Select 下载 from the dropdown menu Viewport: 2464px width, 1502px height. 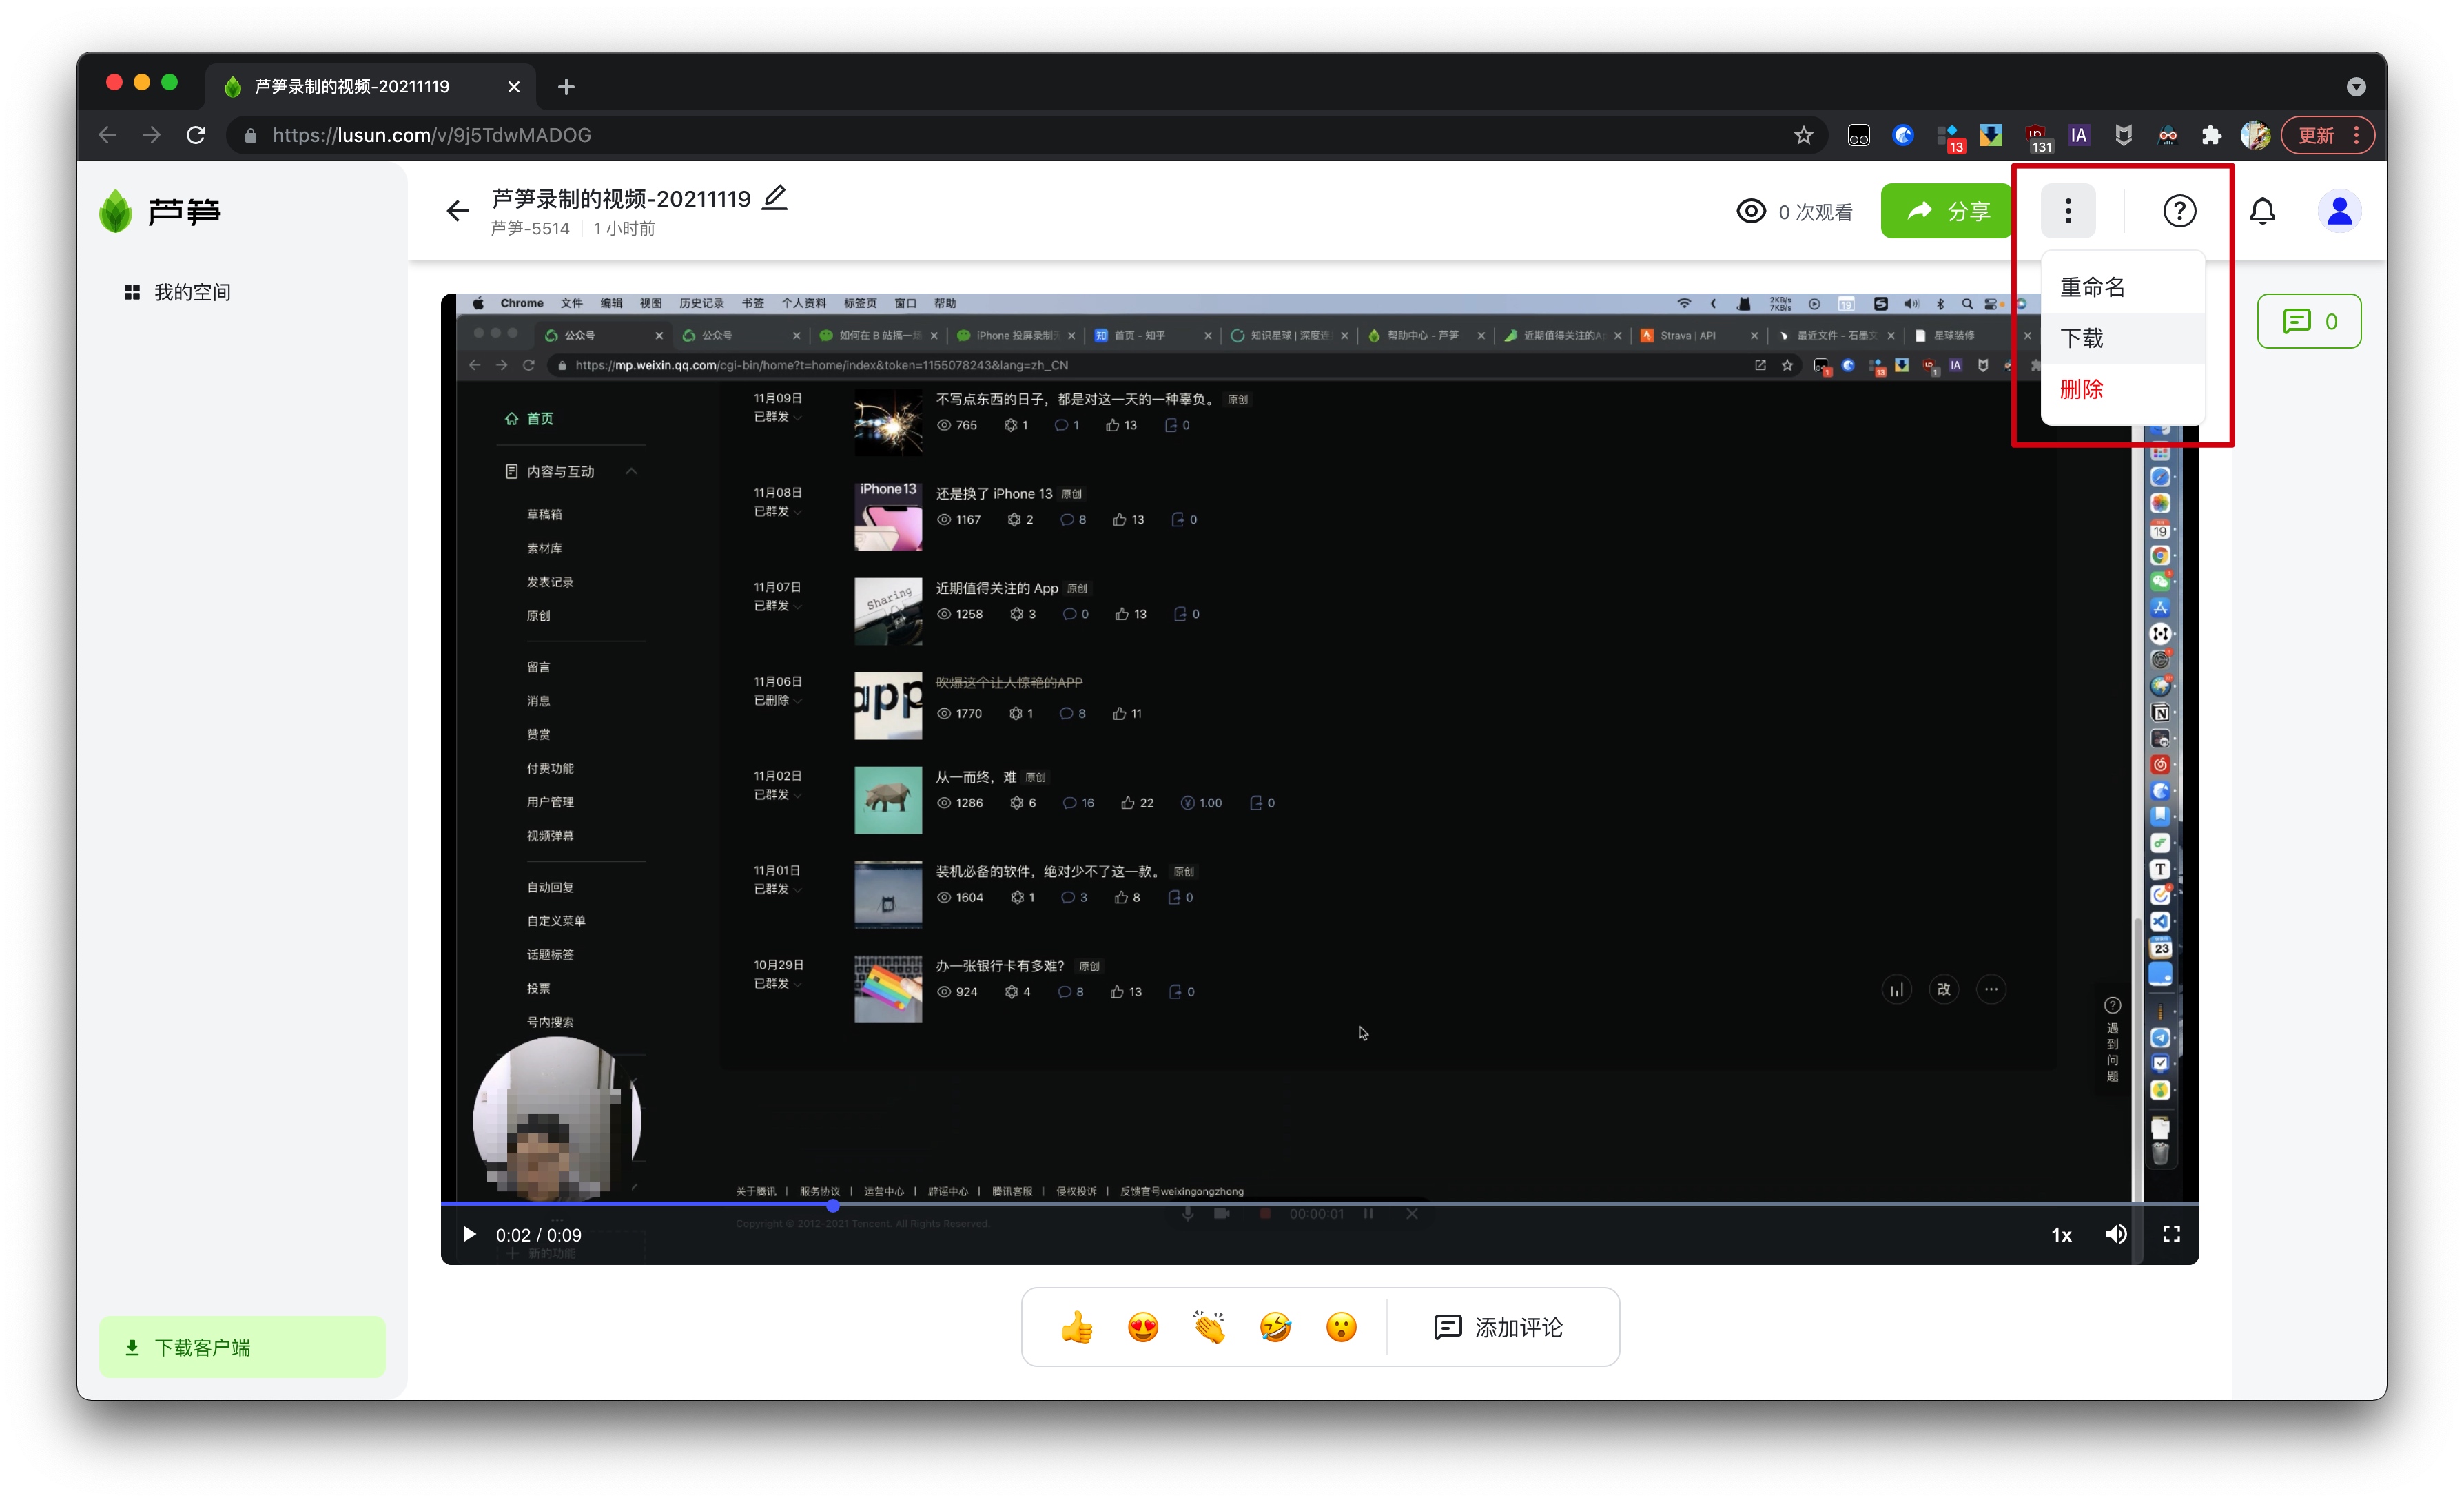pos(2081,338)
